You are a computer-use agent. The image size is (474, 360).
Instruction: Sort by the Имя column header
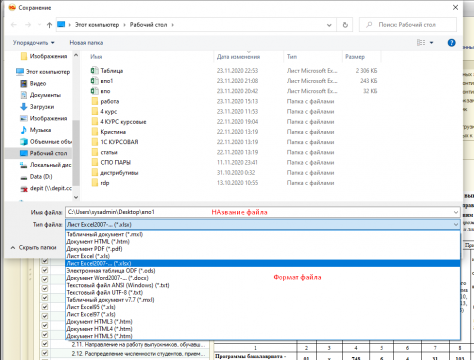click(x=96, y=57)
